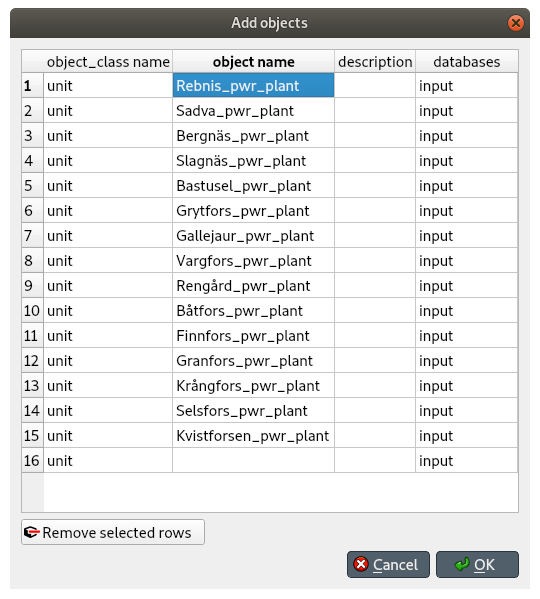Select the Sadva_pwr_plant cell

coord(254,110)
